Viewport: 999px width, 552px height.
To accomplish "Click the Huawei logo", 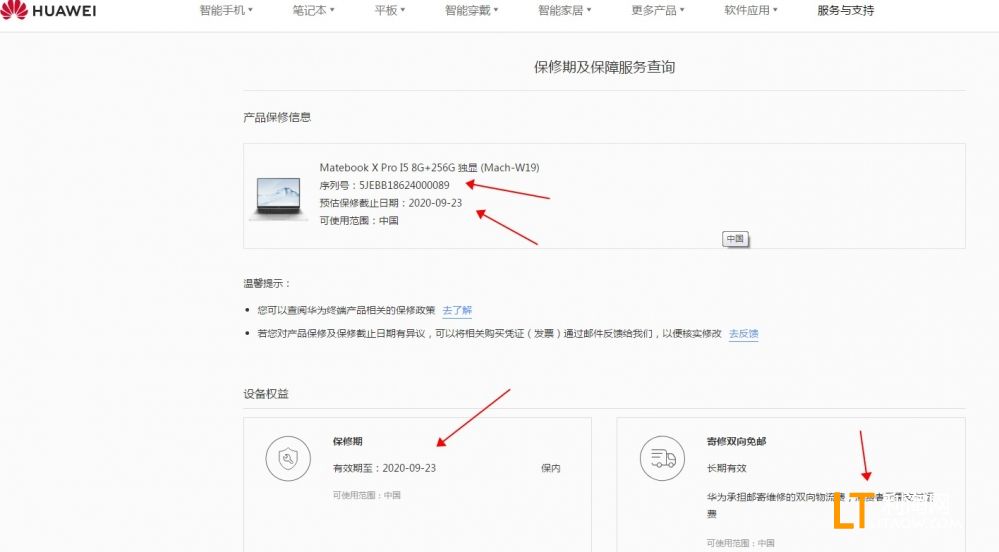I will pos(48,10).
